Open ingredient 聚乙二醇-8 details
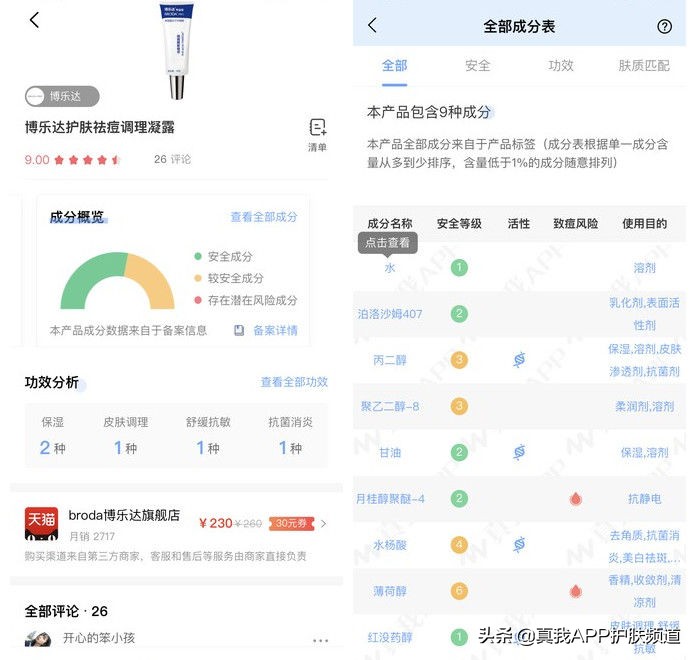This screenshot has width=696, height=660. coord(390,406)
